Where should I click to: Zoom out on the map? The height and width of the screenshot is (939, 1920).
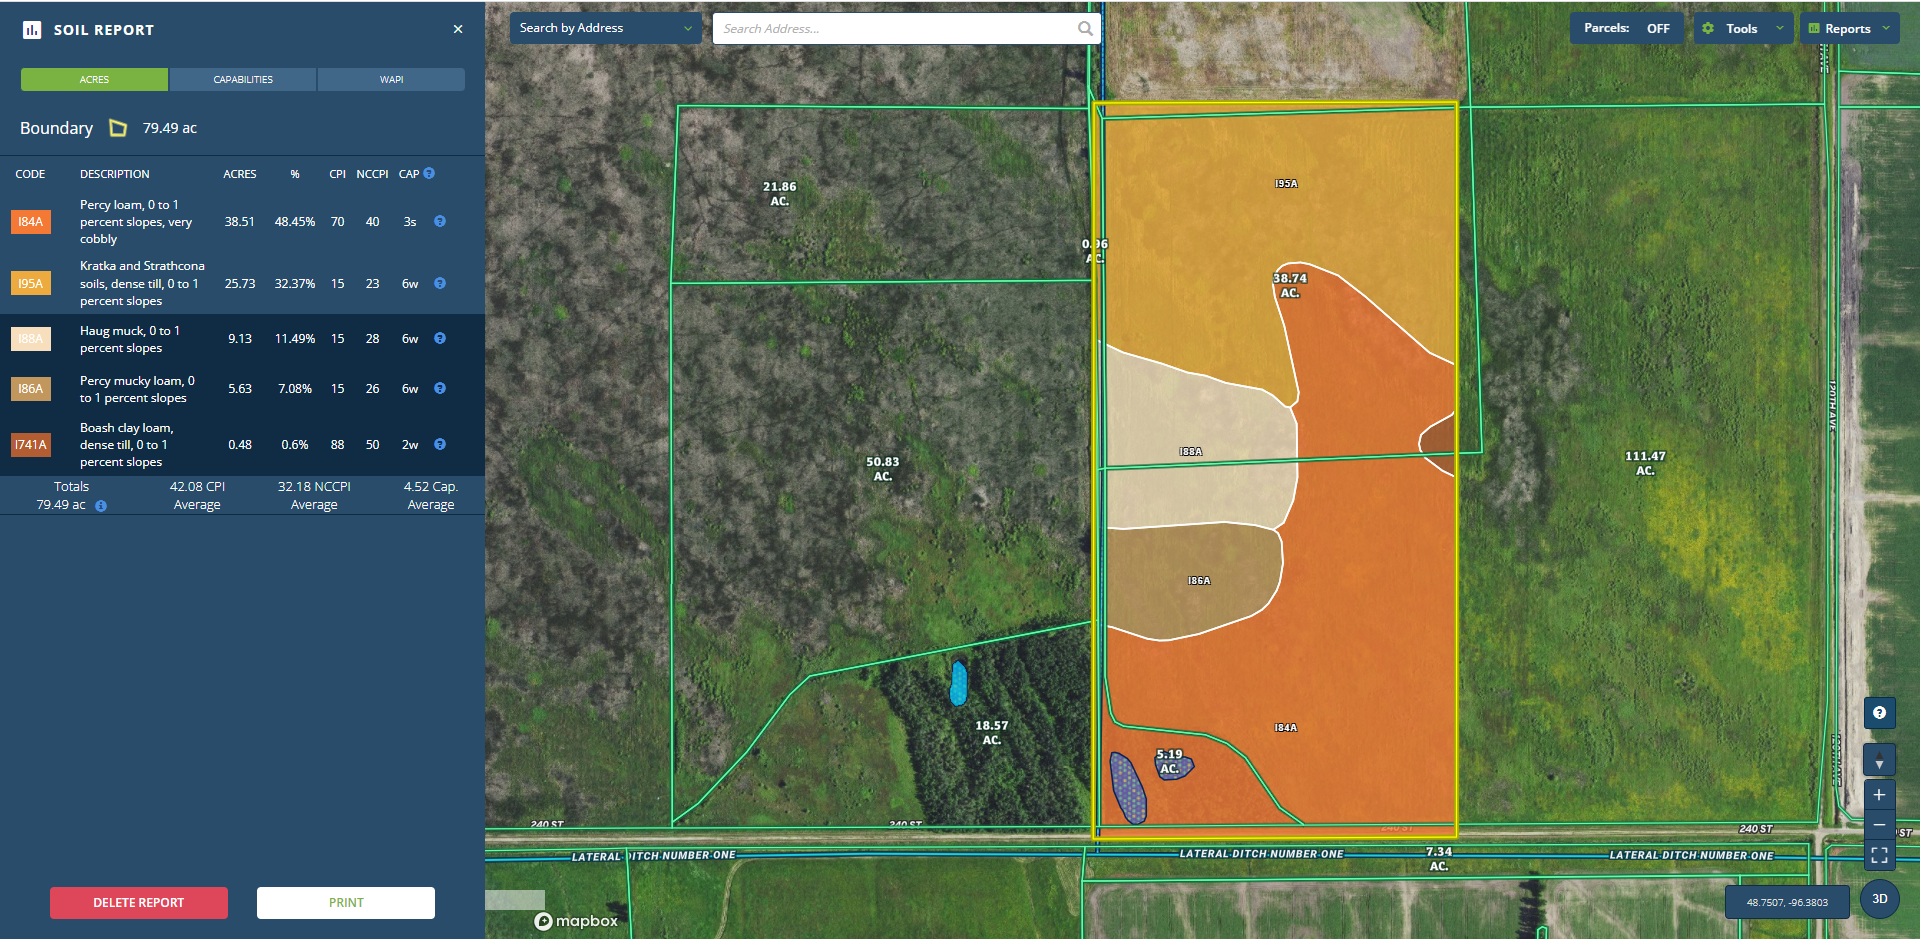(1879, 825)
